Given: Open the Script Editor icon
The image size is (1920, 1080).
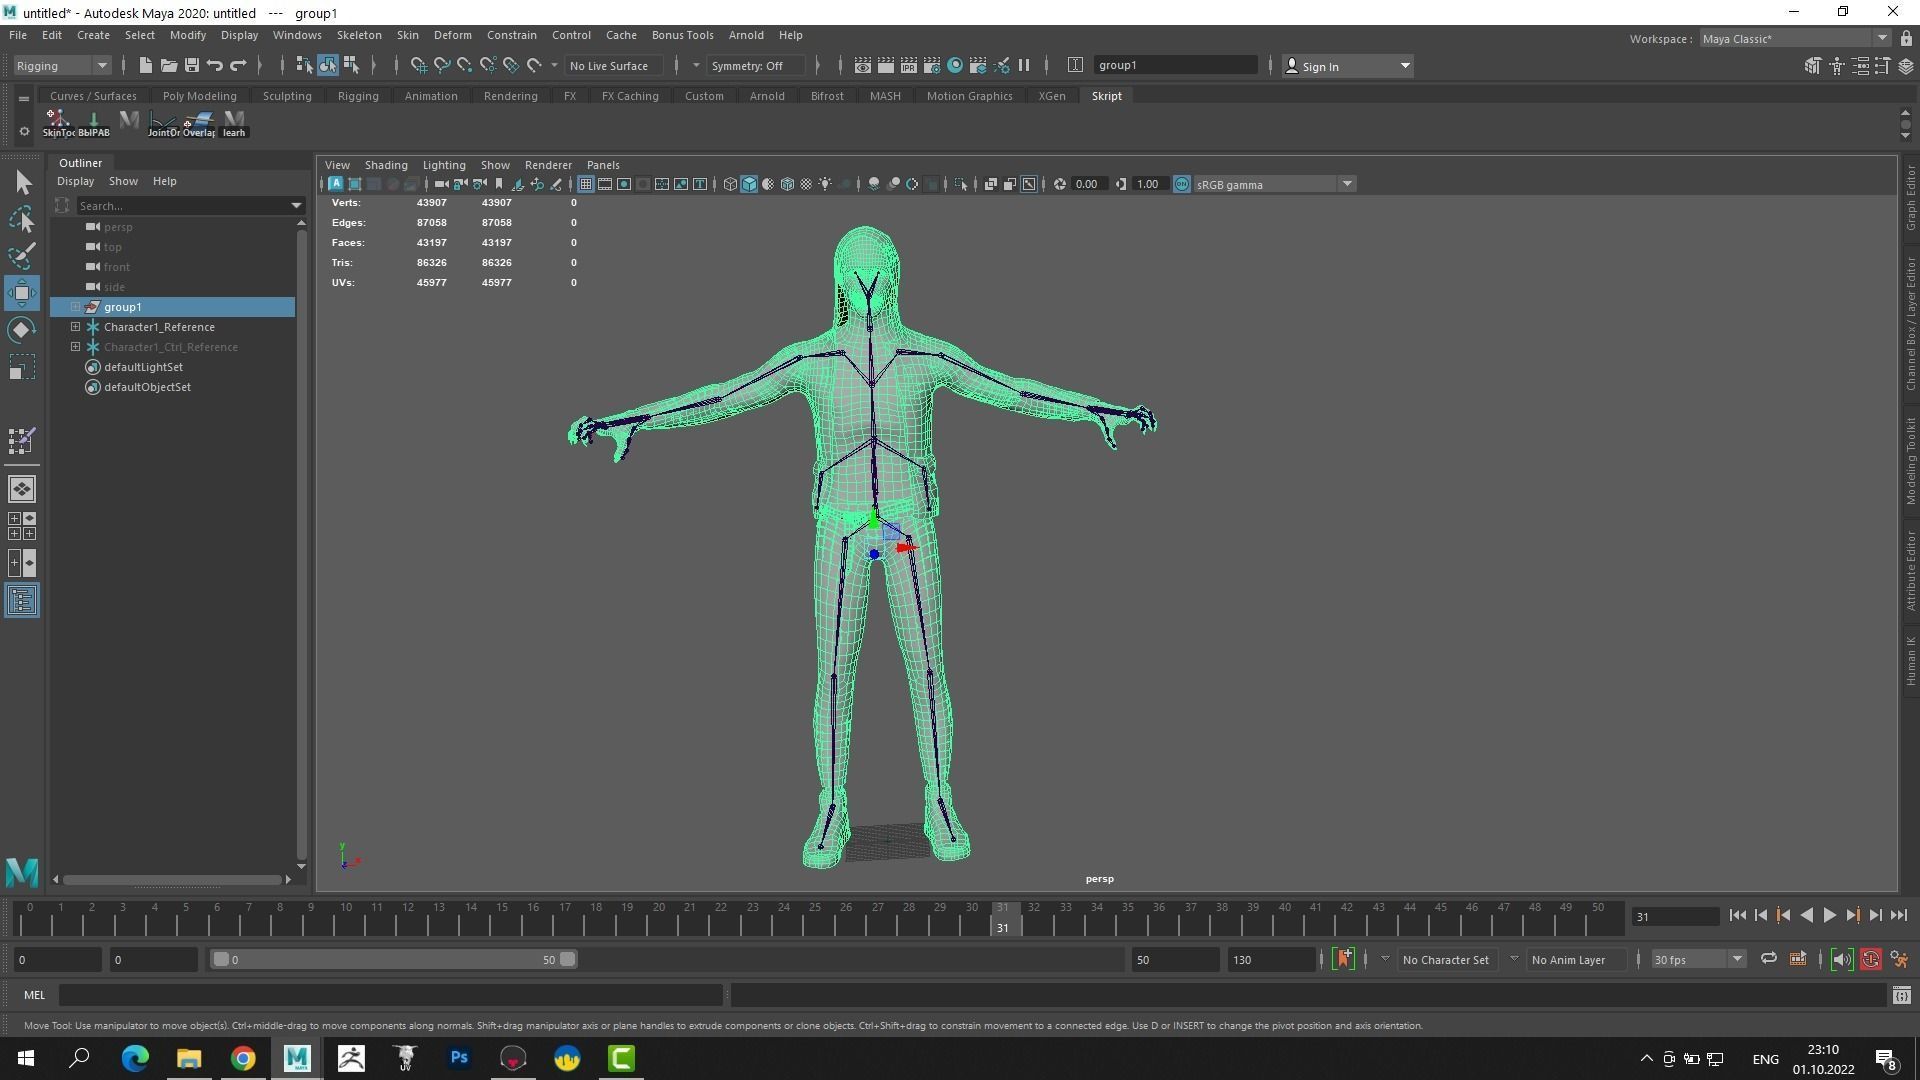Looking at the screenshot, I should tap(1901, 995).
